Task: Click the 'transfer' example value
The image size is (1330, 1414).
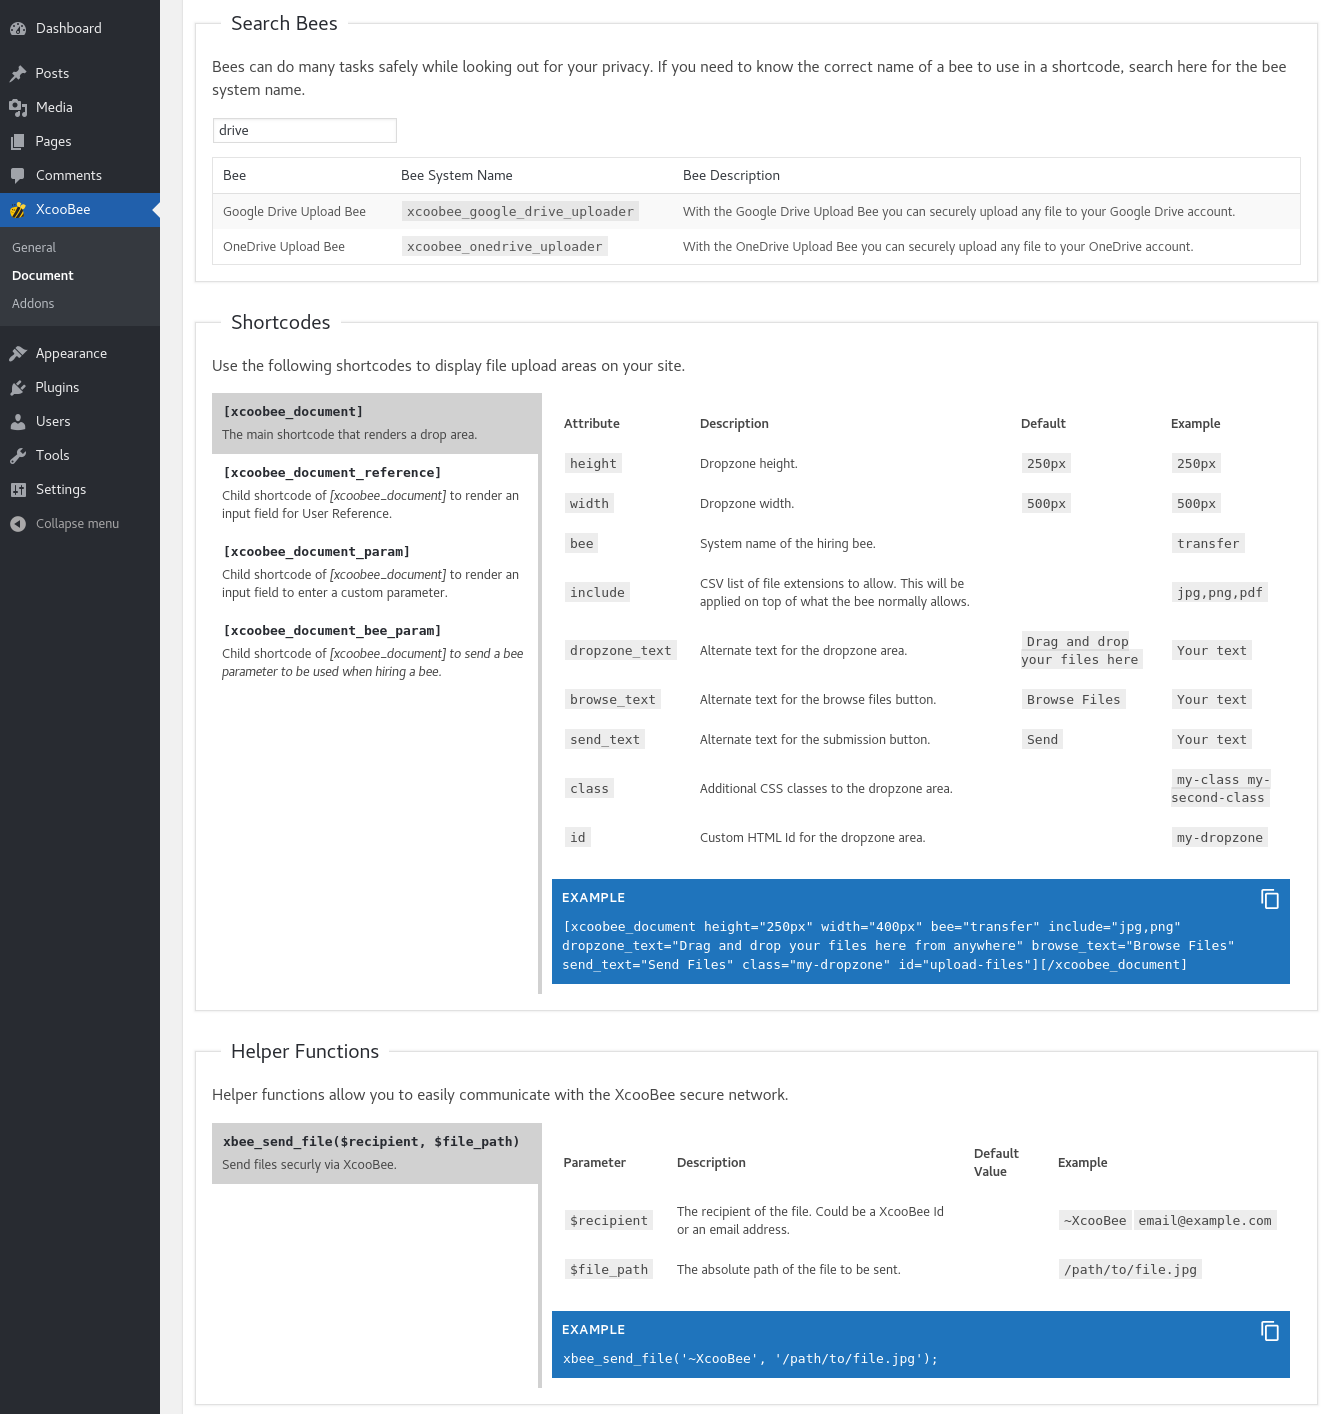Action: pyautogui.click(x=1208, y=543)
